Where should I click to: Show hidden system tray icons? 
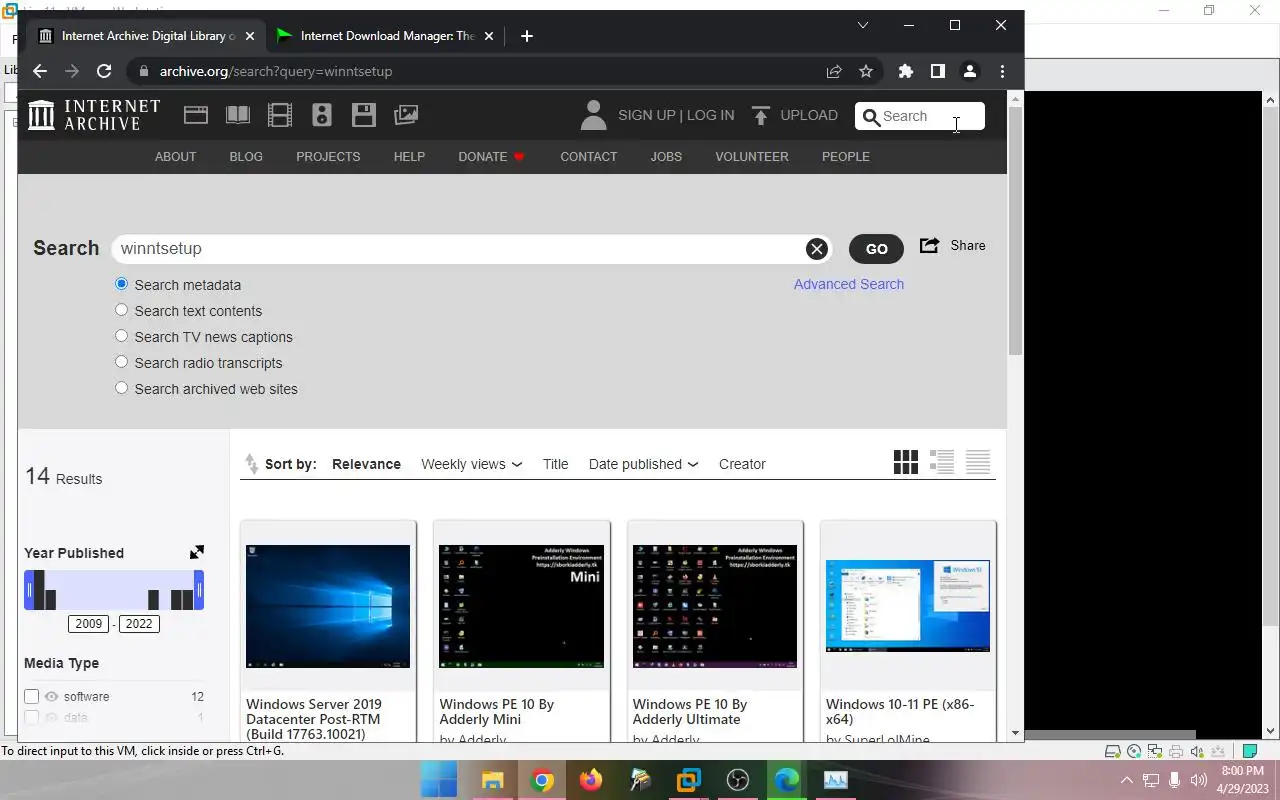[x=1126, y=780]
